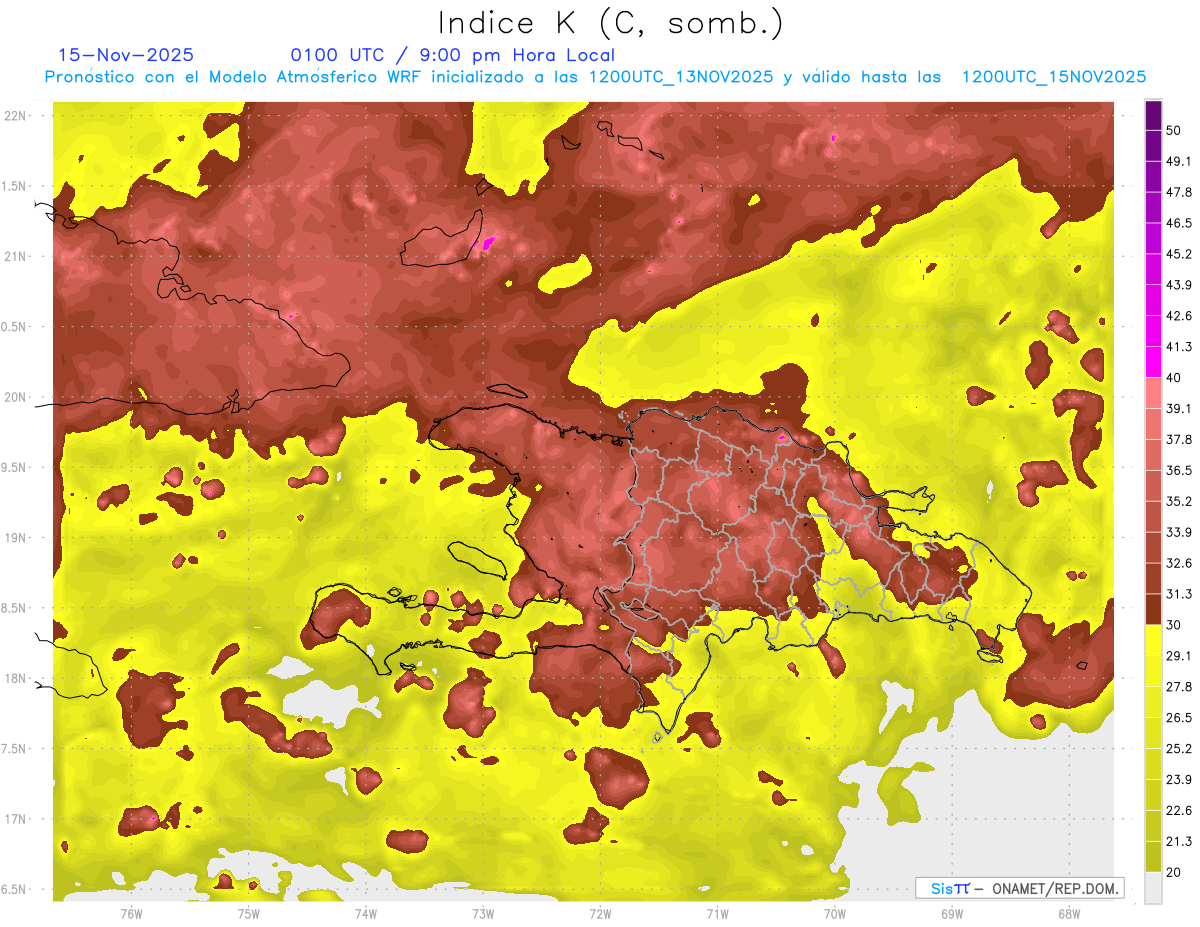Pick the dark brown swatch between 30 and 31.3

click(1153, 609)
